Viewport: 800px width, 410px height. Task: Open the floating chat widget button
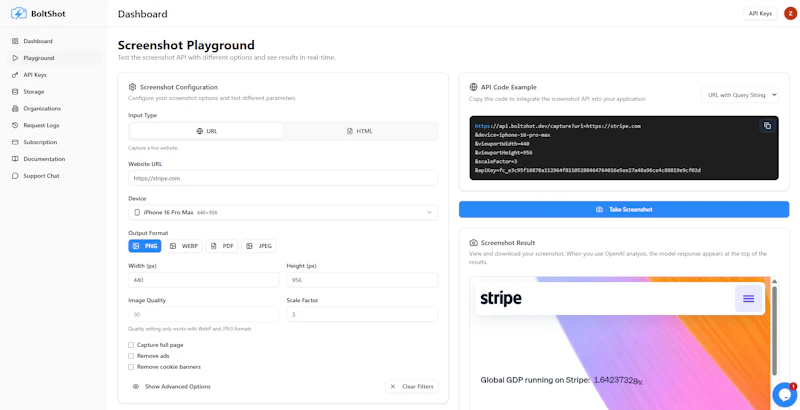[785, 394]
